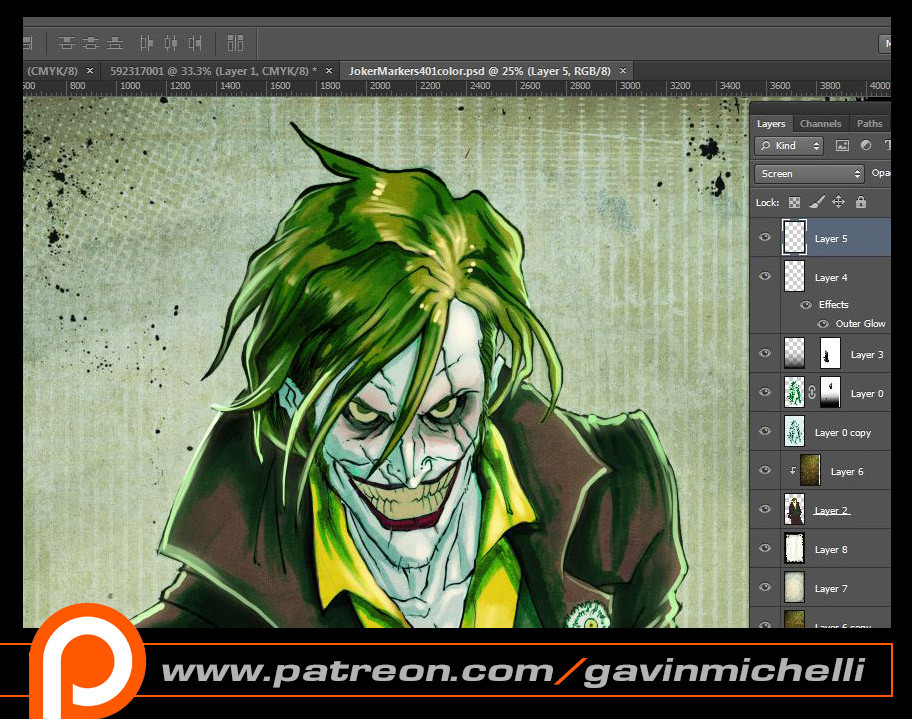Click the Outer Glow effect label
The image size is (912, 719).
(x=860, y=323)
